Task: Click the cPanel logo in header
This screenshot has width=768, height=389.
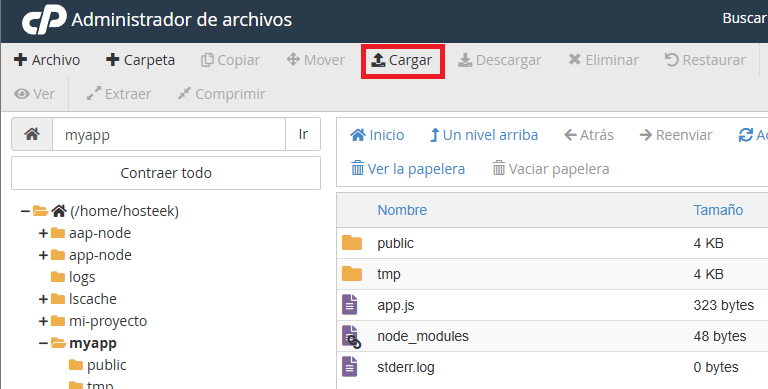Action: coord(44,20)
